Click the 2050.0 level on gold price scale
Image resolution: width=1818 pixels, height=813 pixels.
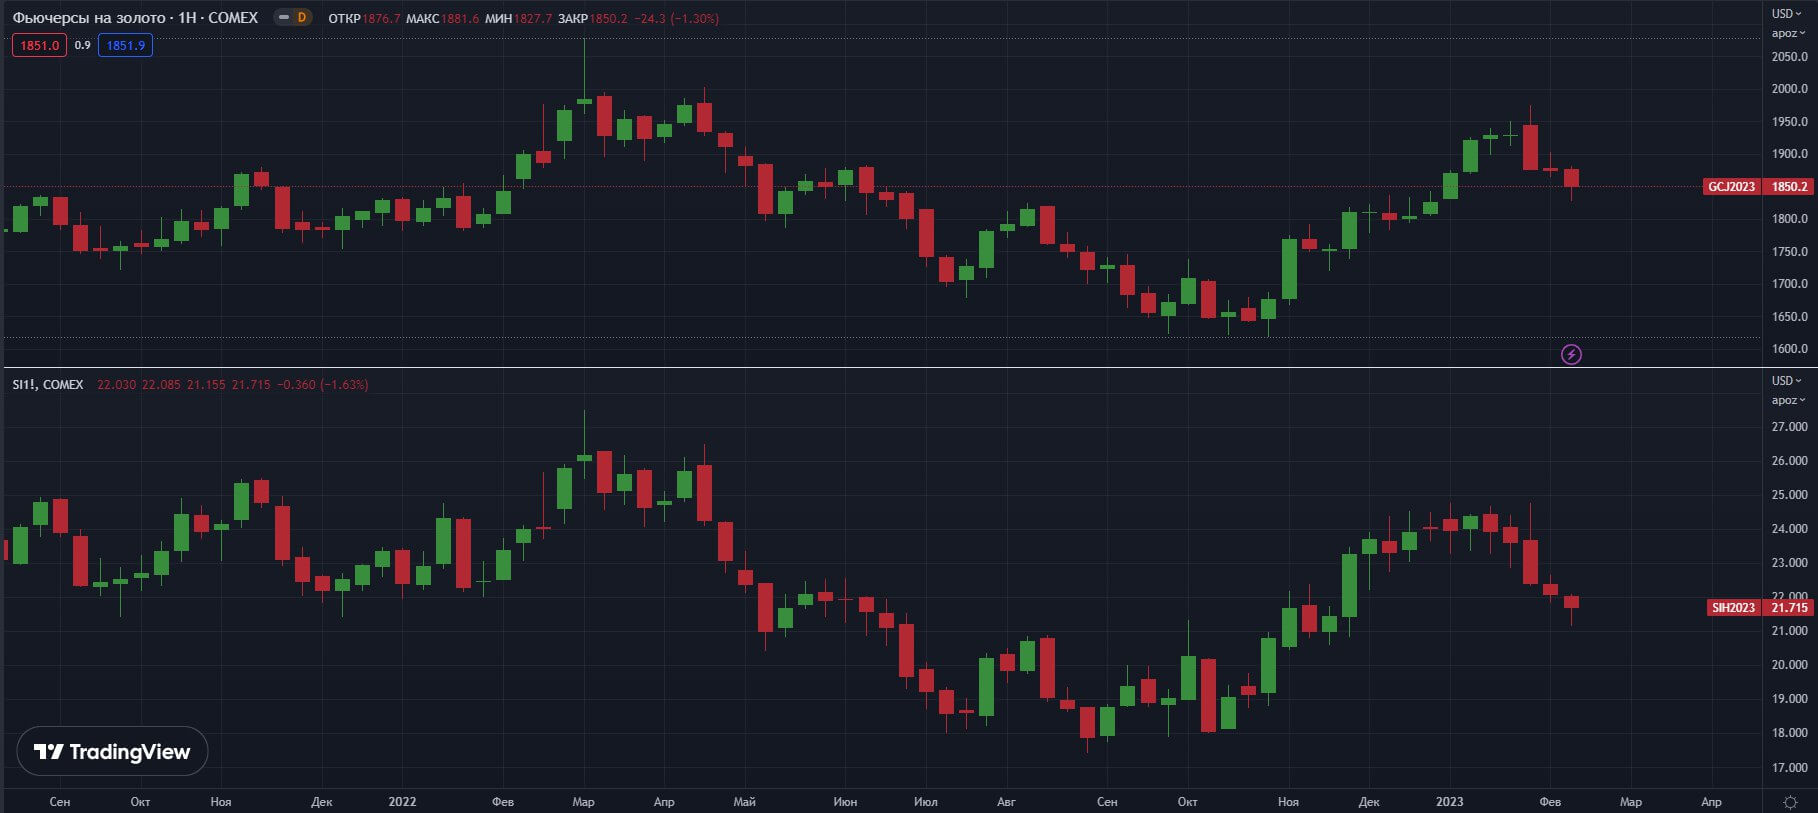[1789, 57]
